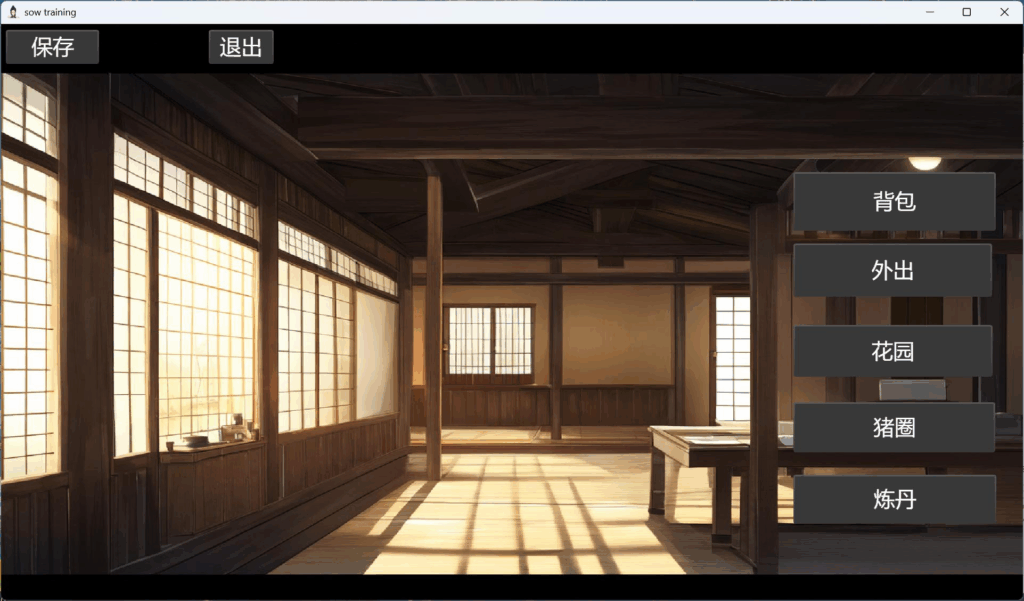Open the 背包 (Backpack) menu
Viewport: 1024px width, 601px height.
tap(893, 202)
